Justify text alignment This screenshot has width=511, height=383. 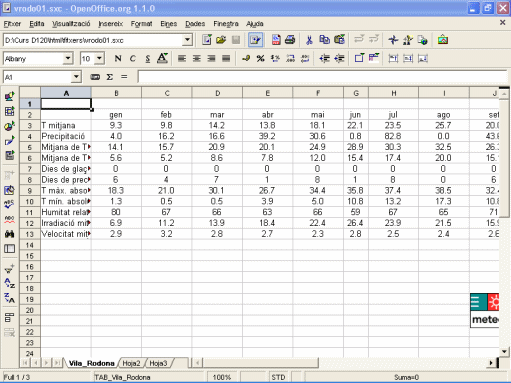point(226,59)
